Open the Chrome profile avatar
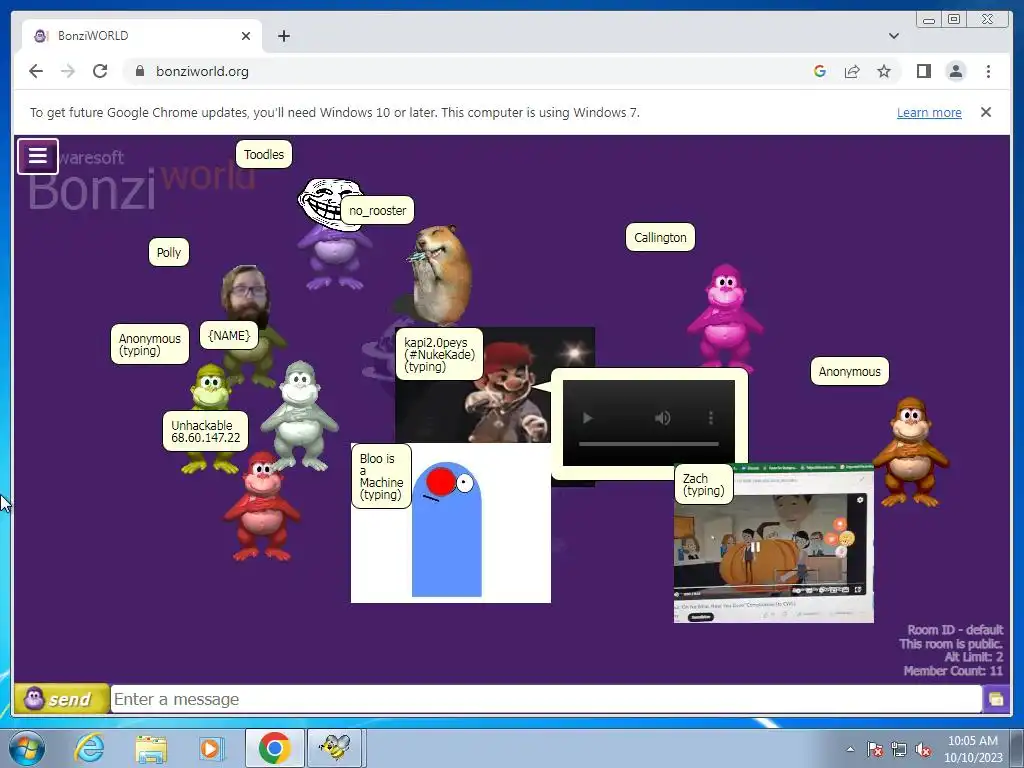This screenshot has width=1024, height=768. pyautogui.click(x=956, y=71)
